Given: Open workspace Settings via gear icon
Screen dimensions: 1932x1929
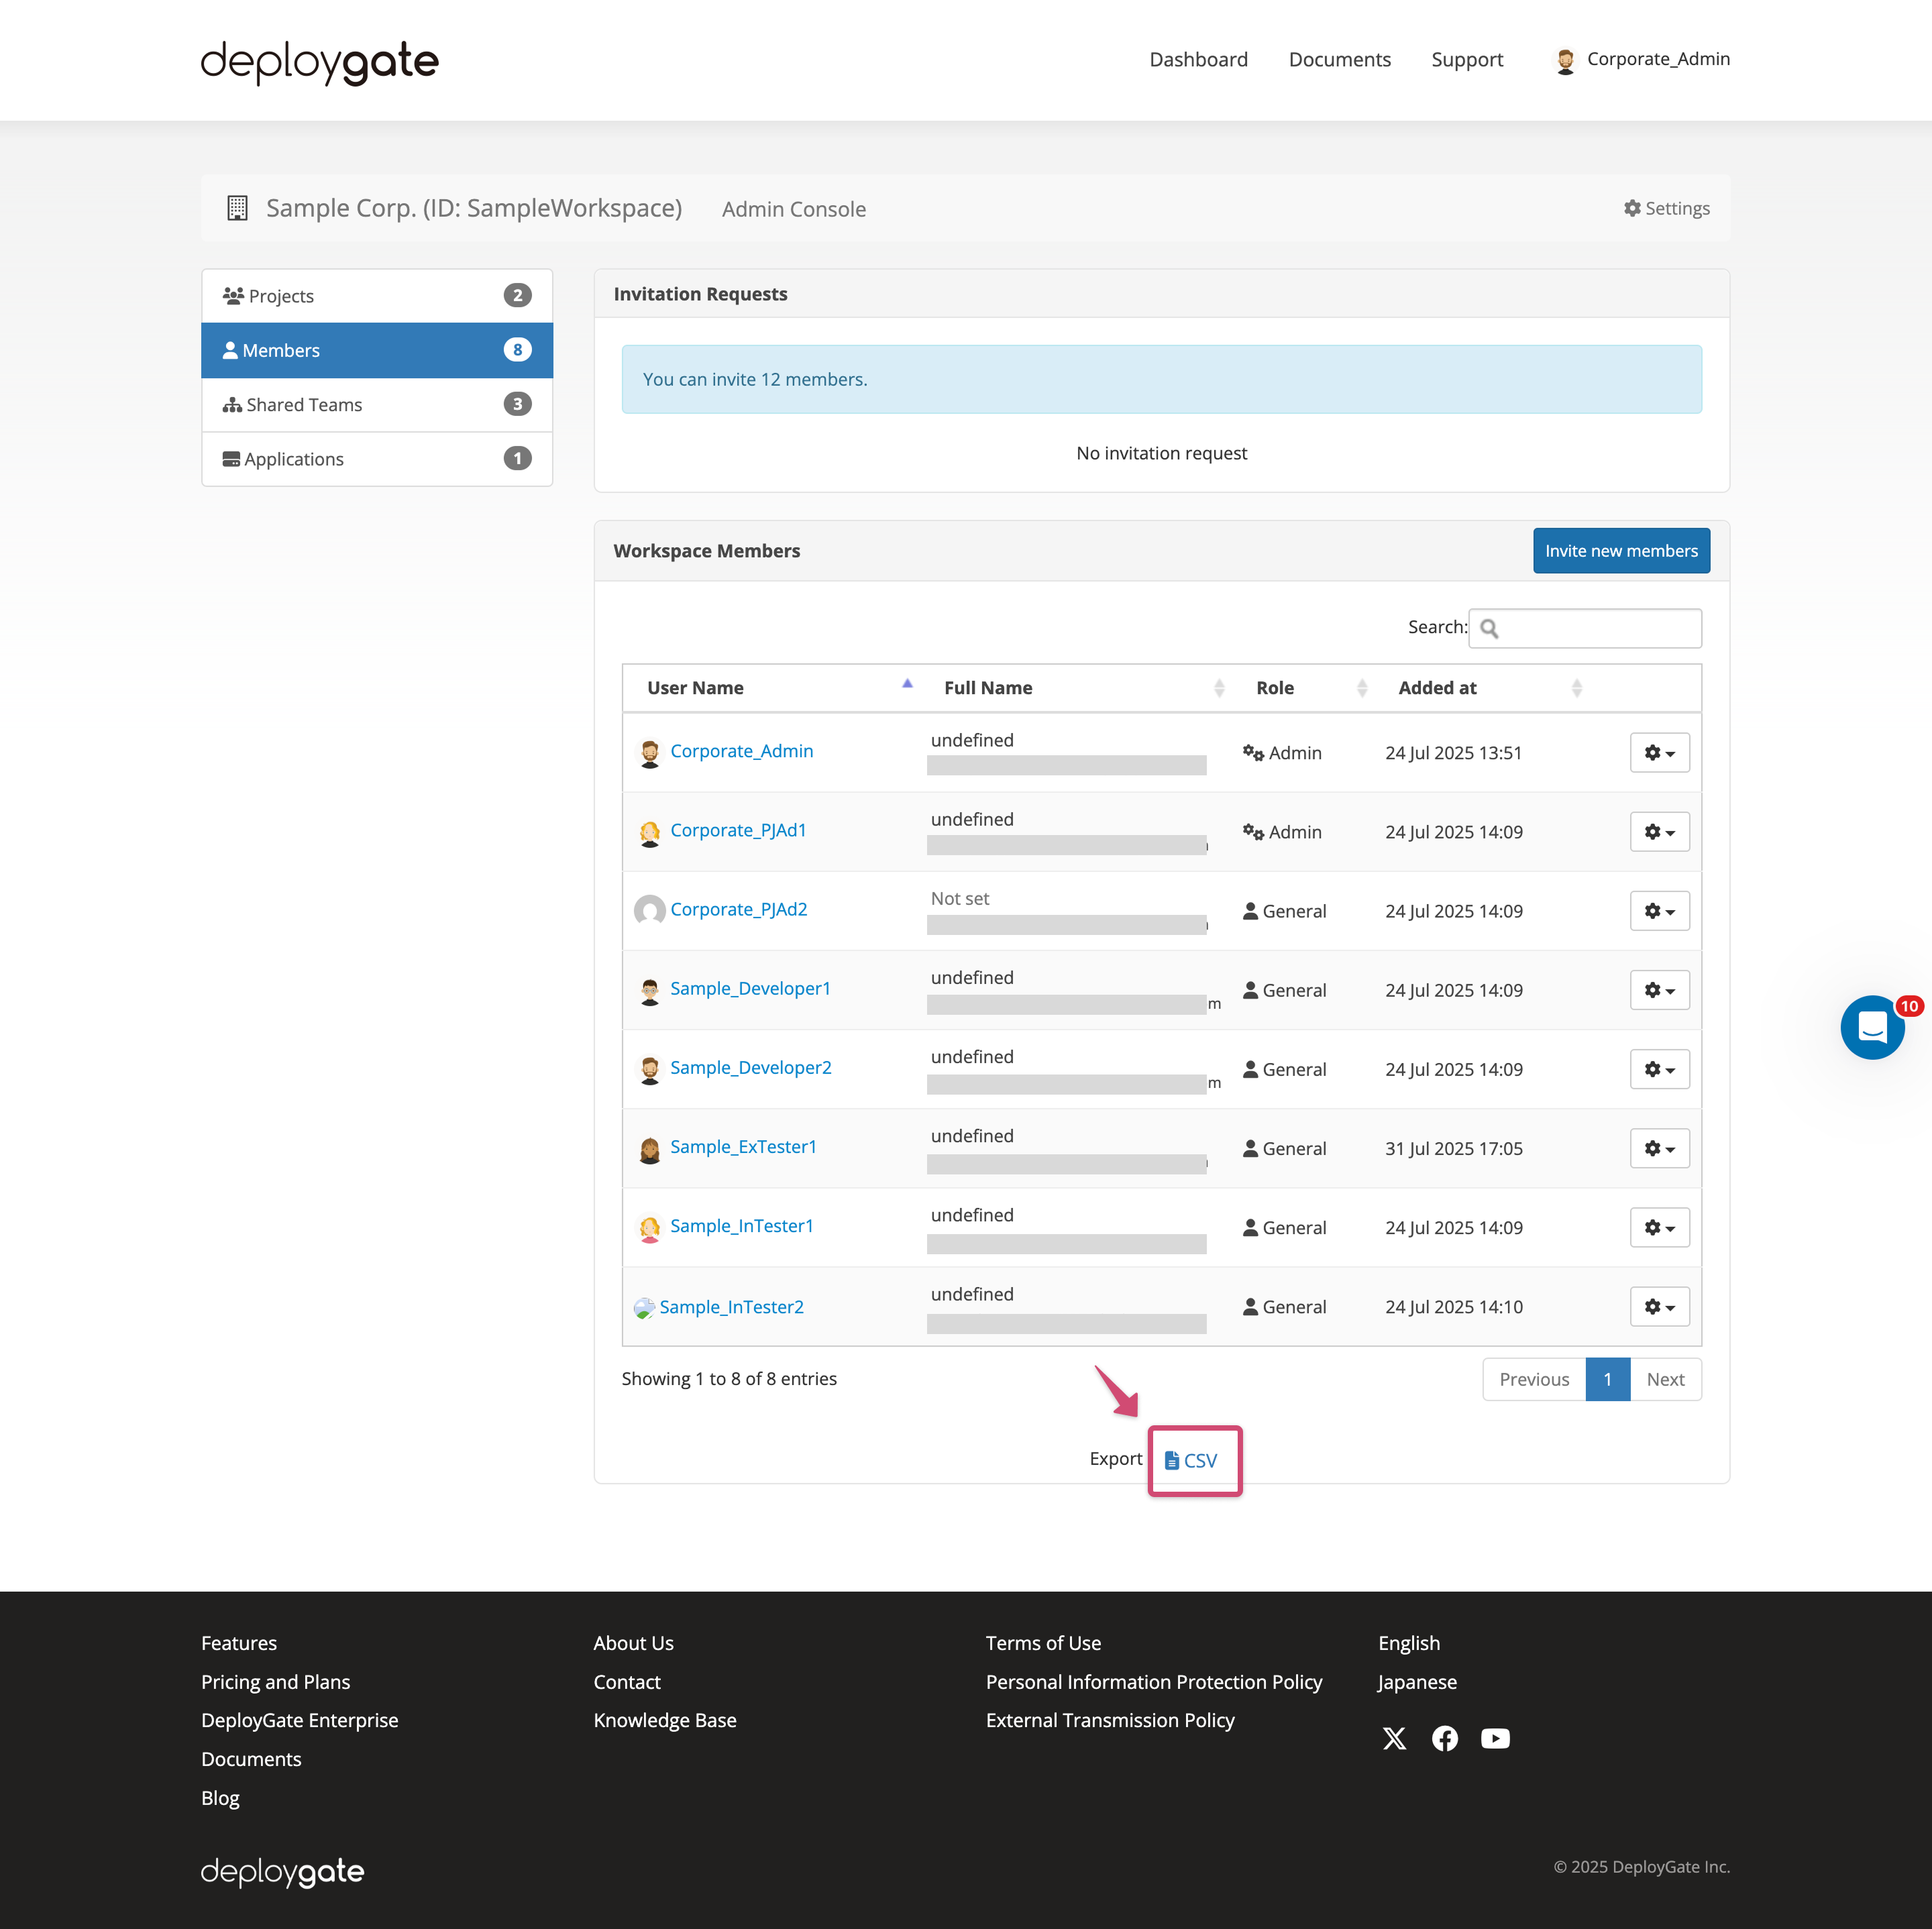Looking at the screenshot, I should pos(1666,208).
